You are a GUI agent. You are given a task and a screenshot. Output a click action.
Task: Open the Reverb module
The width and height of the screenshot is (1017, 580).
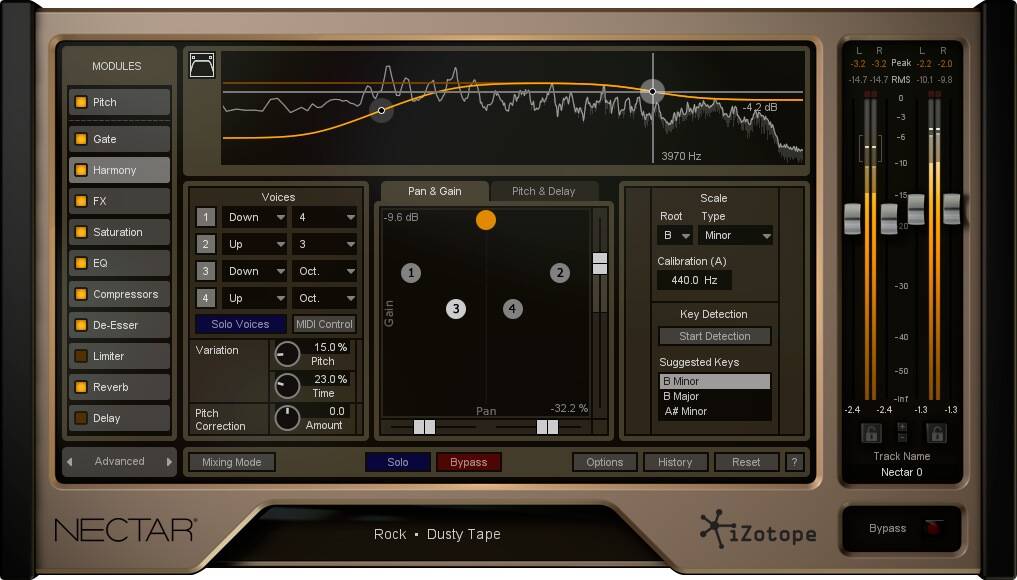click(x=119, y=387)
